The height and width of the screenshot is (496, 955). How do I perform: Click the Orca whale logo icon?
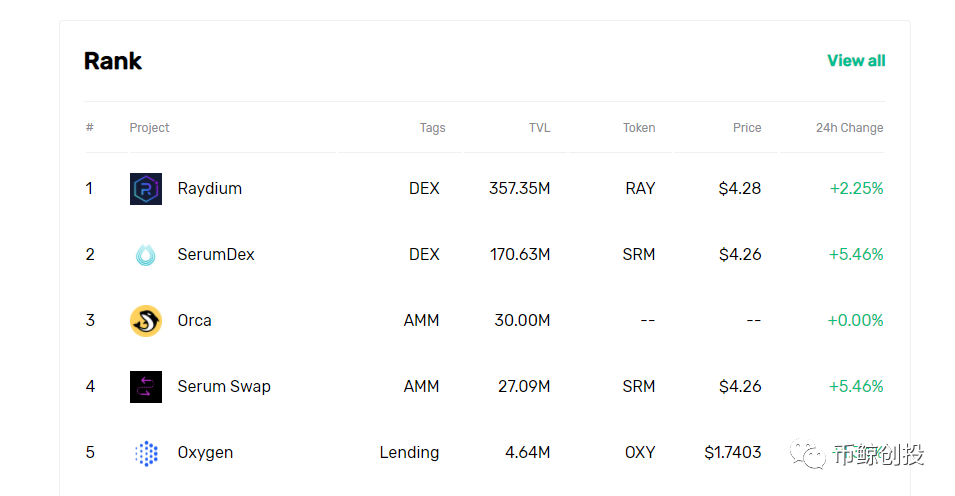tap(146, 321)
